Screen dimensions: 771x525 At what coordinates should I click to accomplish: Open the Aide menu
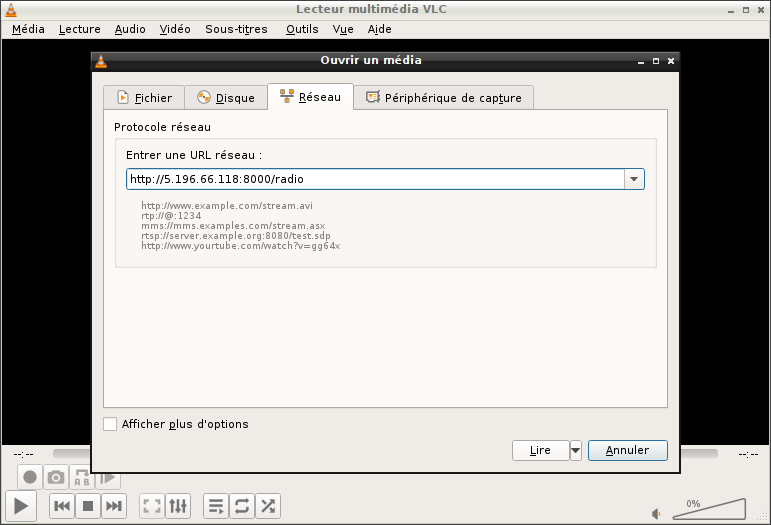380,29
